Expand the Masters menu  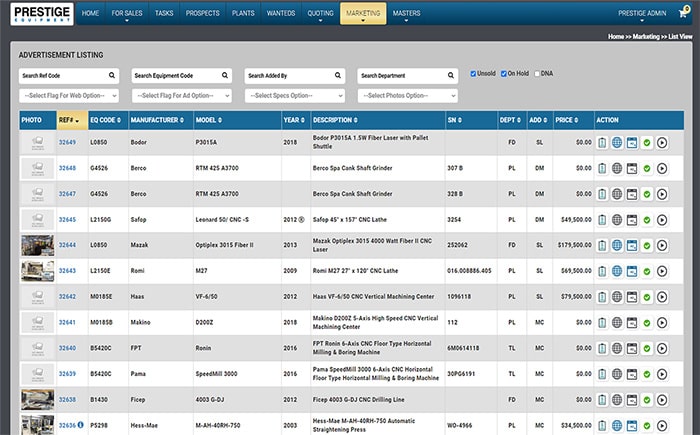[406, 13]
